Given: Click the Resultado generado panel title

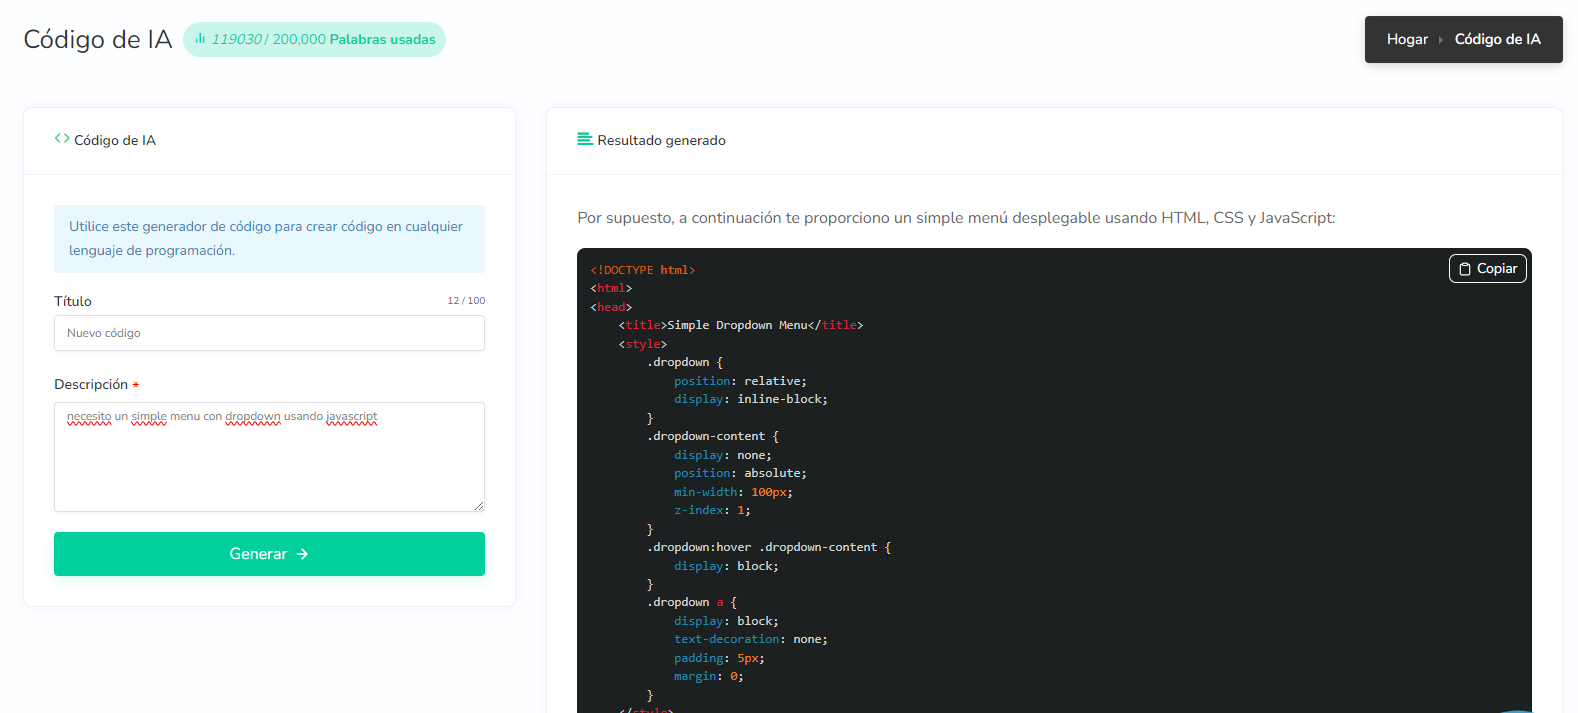Looking at the screenshot, I should [661, 140].
